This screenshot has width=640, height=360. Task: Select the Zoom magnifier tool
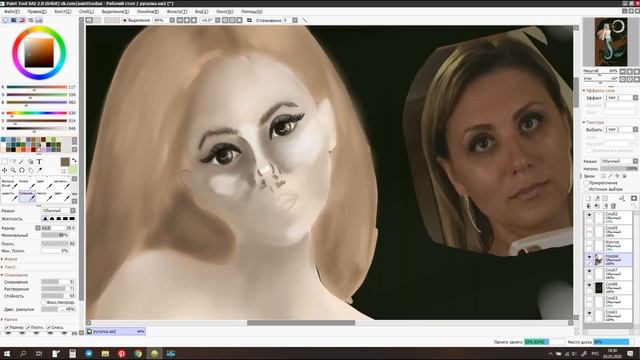click(x=13, y=170)
